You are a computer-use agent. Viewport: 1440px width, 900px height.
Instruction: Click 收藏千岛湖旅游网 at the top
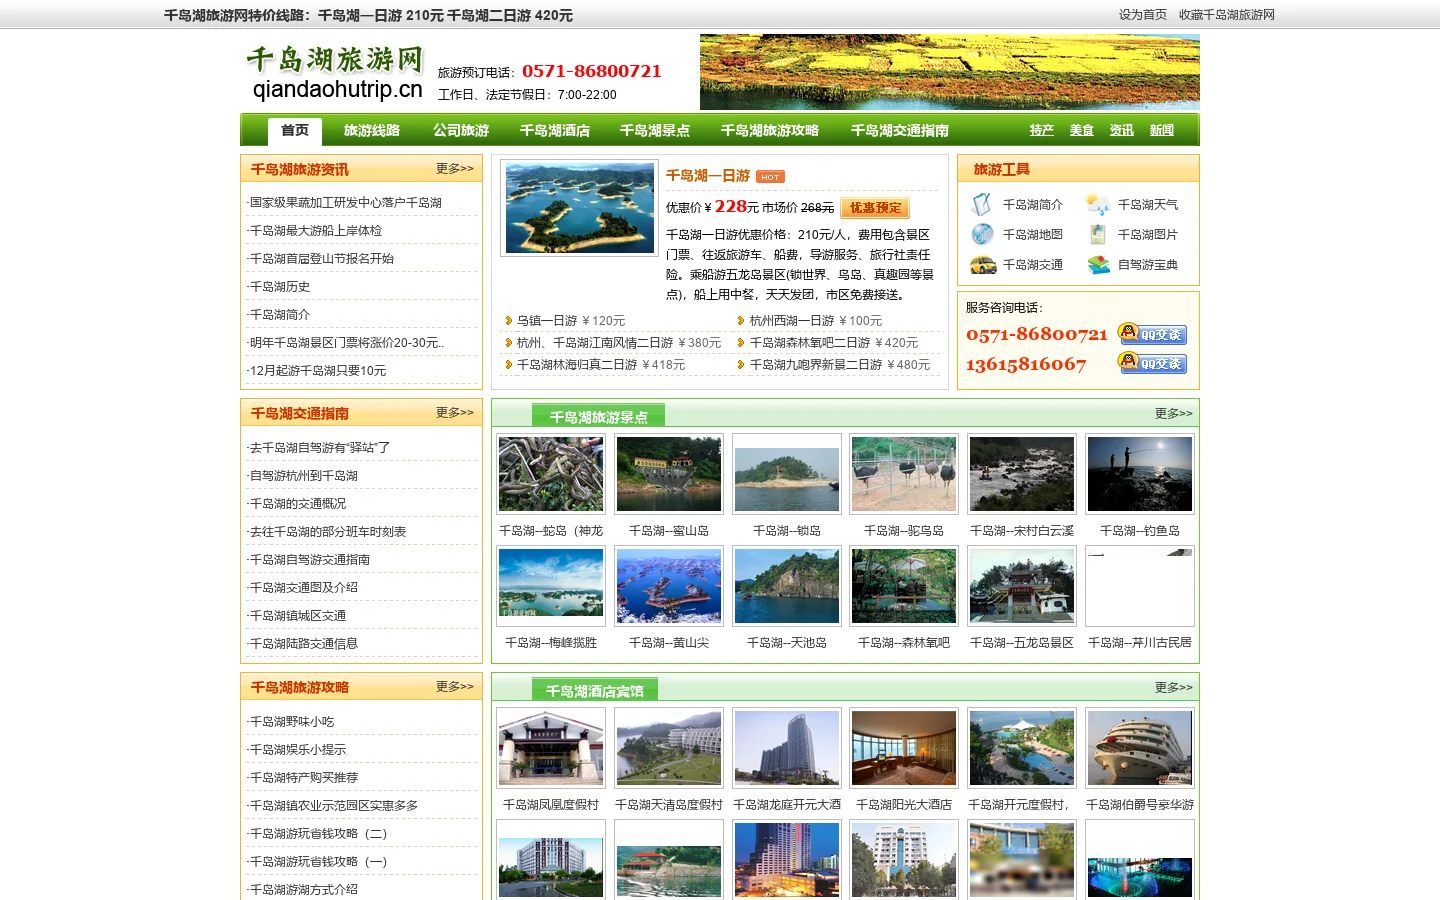point(1227,15)
